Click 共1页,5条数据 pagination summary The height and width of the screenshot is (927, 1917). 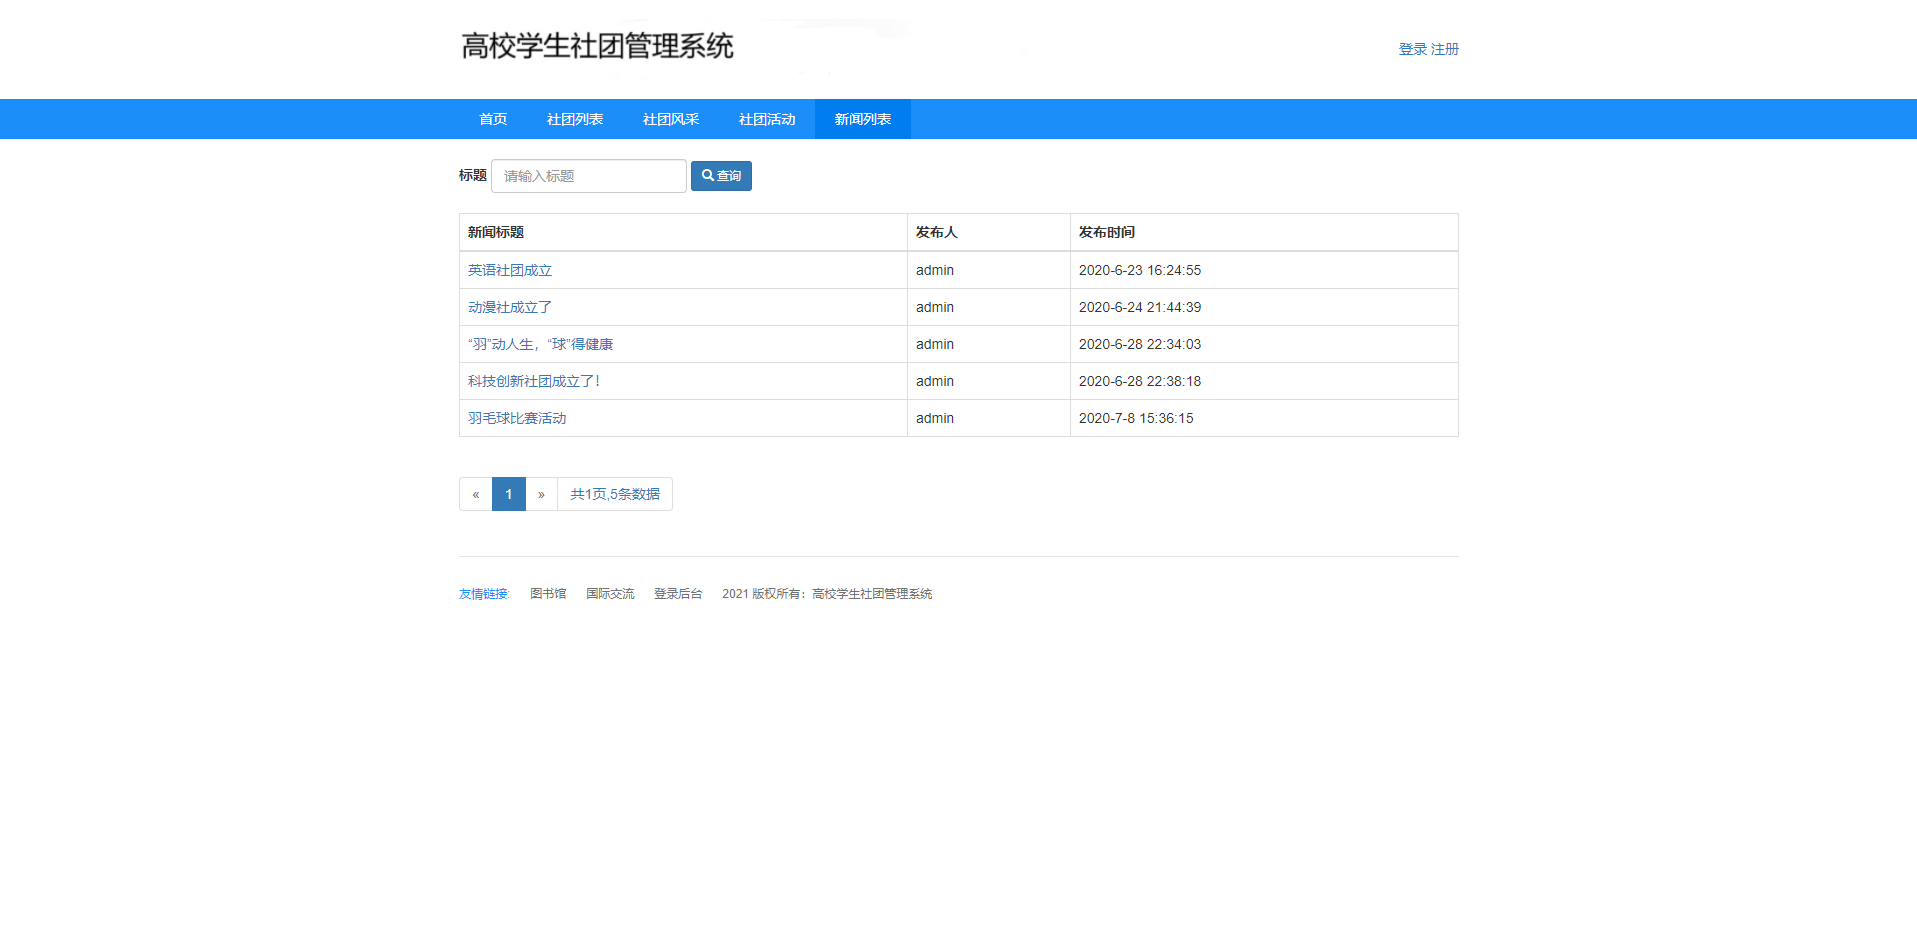(615, 494)
